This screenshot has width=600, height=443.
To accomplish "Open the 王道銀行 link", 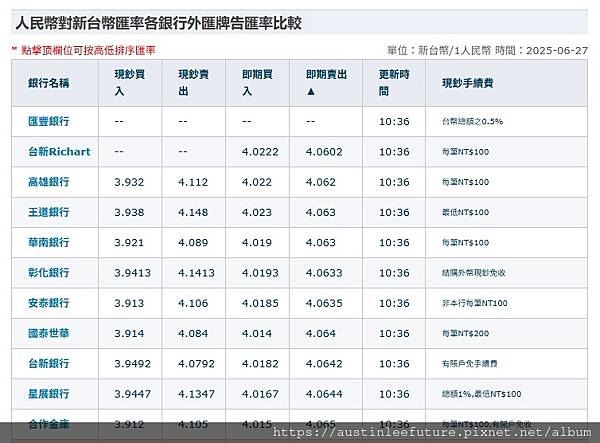I will click(x=49, y=212).
